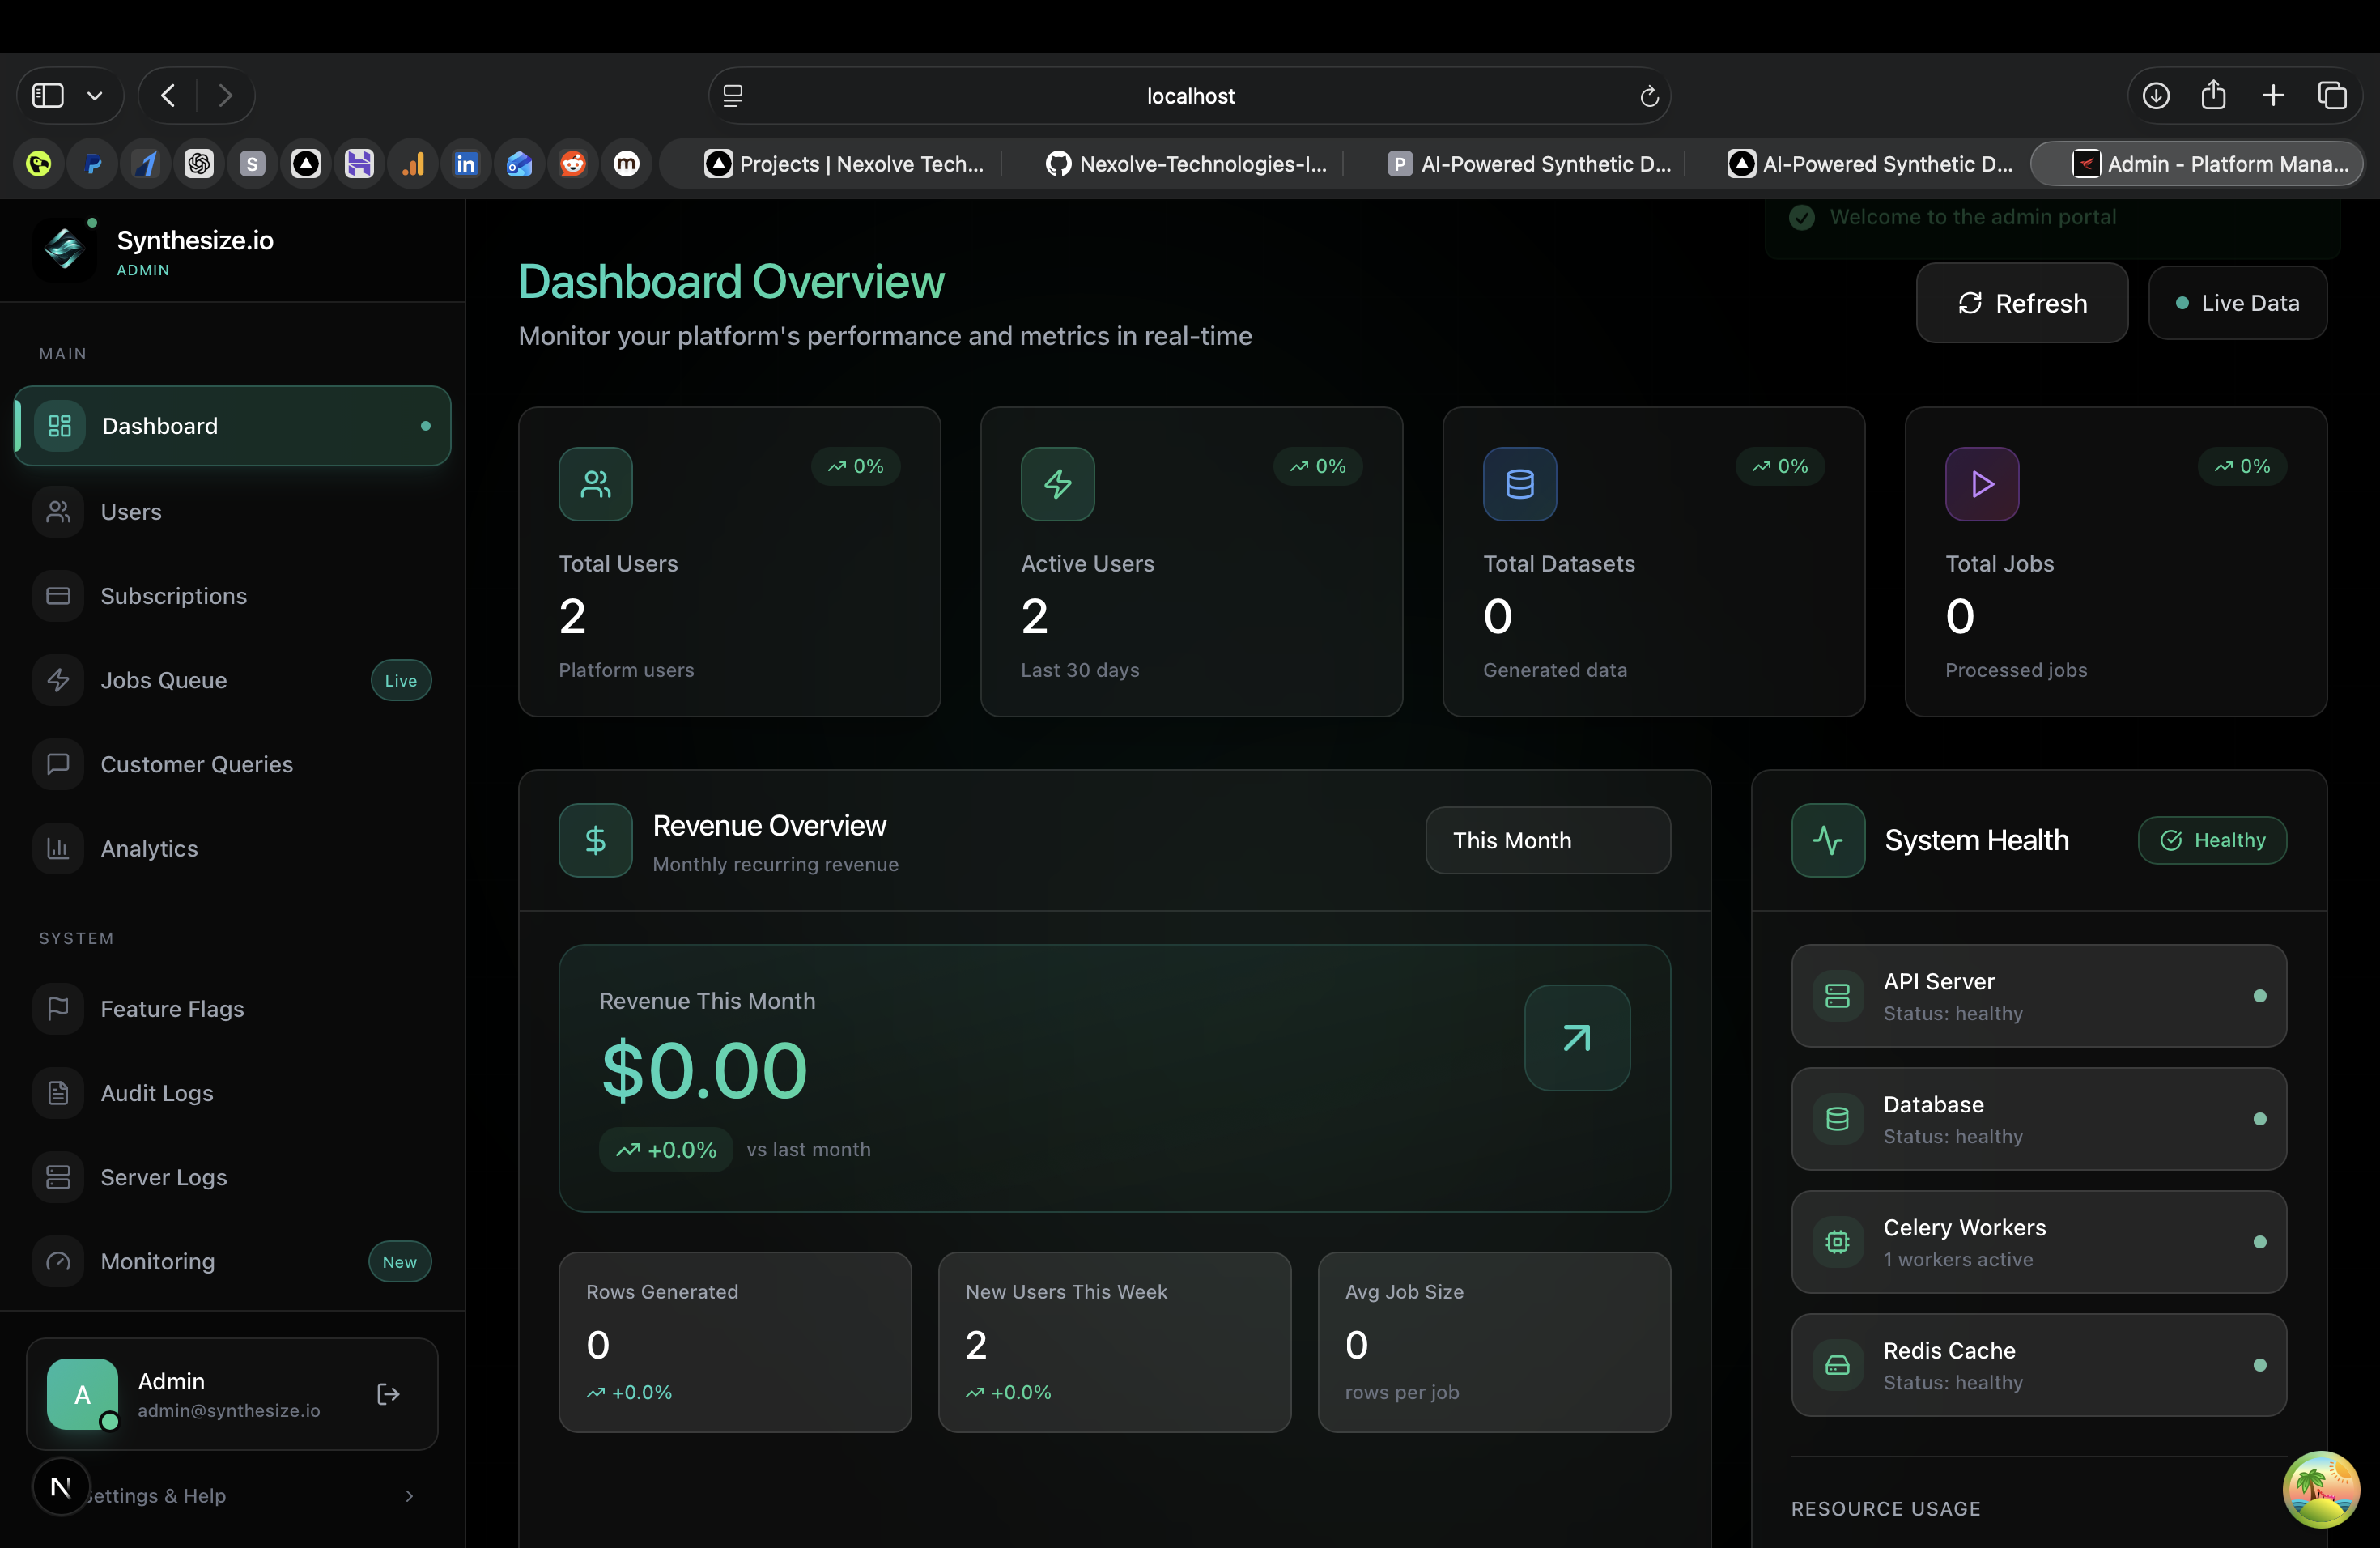Open the sidebar options dropdown arrow
The width and height of the screenshot is (2380, 1548).
tap(95, 96)
